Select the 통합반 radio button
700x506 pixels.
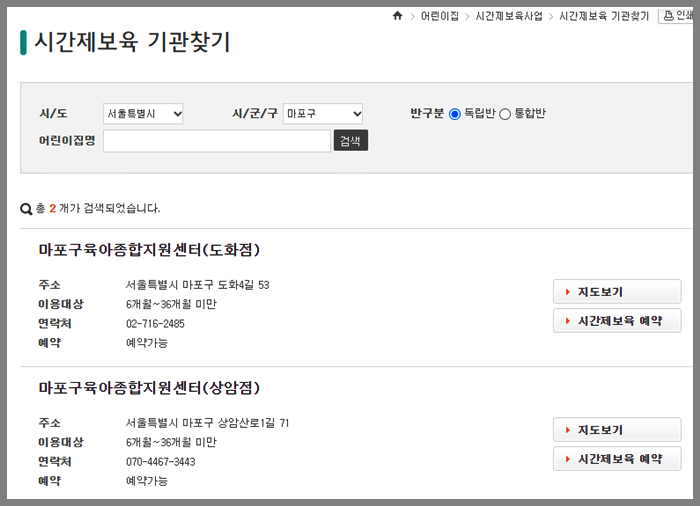[x=505, y=114]
